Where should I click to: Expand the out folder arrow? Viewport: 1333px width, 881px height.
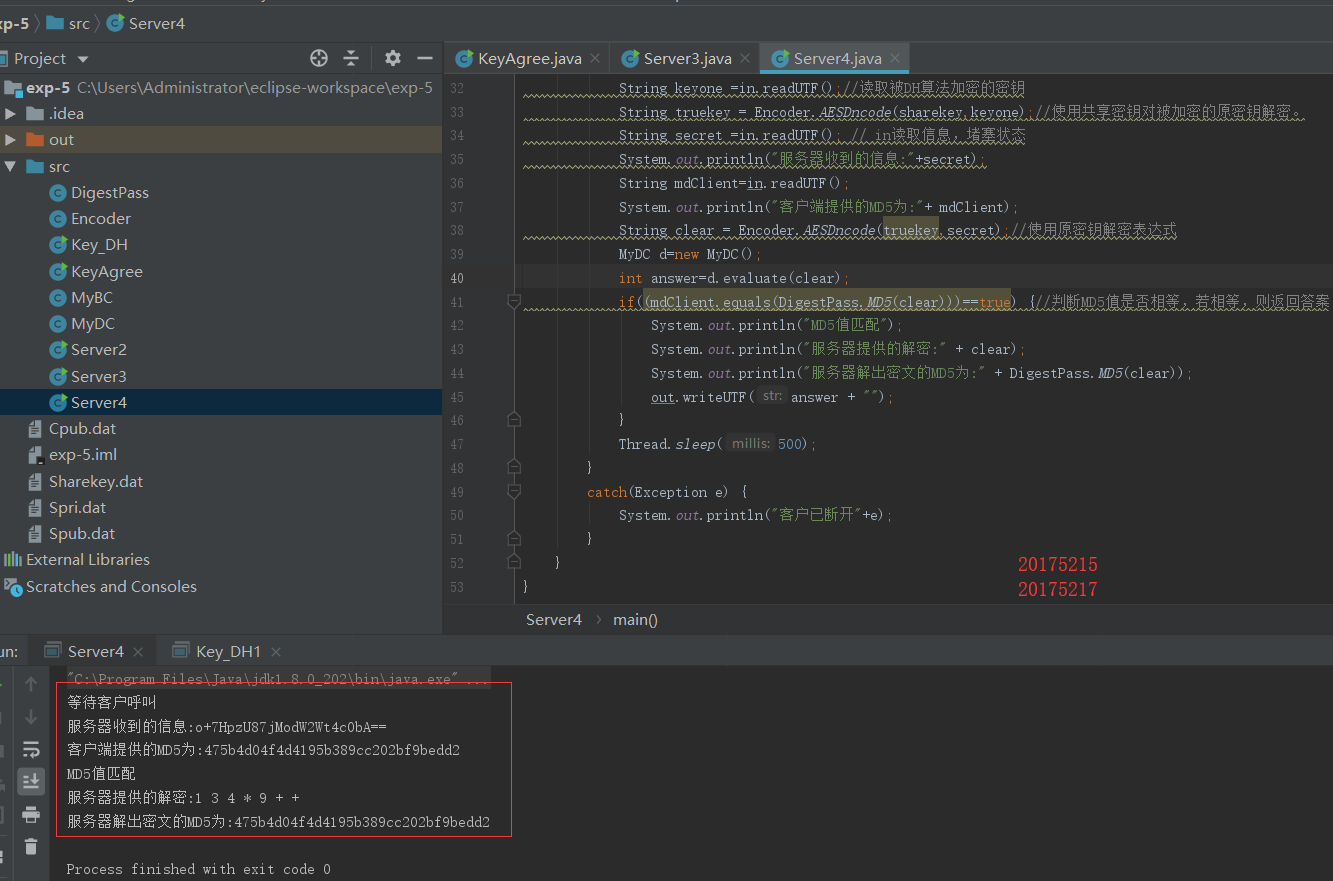coord(11,140)
